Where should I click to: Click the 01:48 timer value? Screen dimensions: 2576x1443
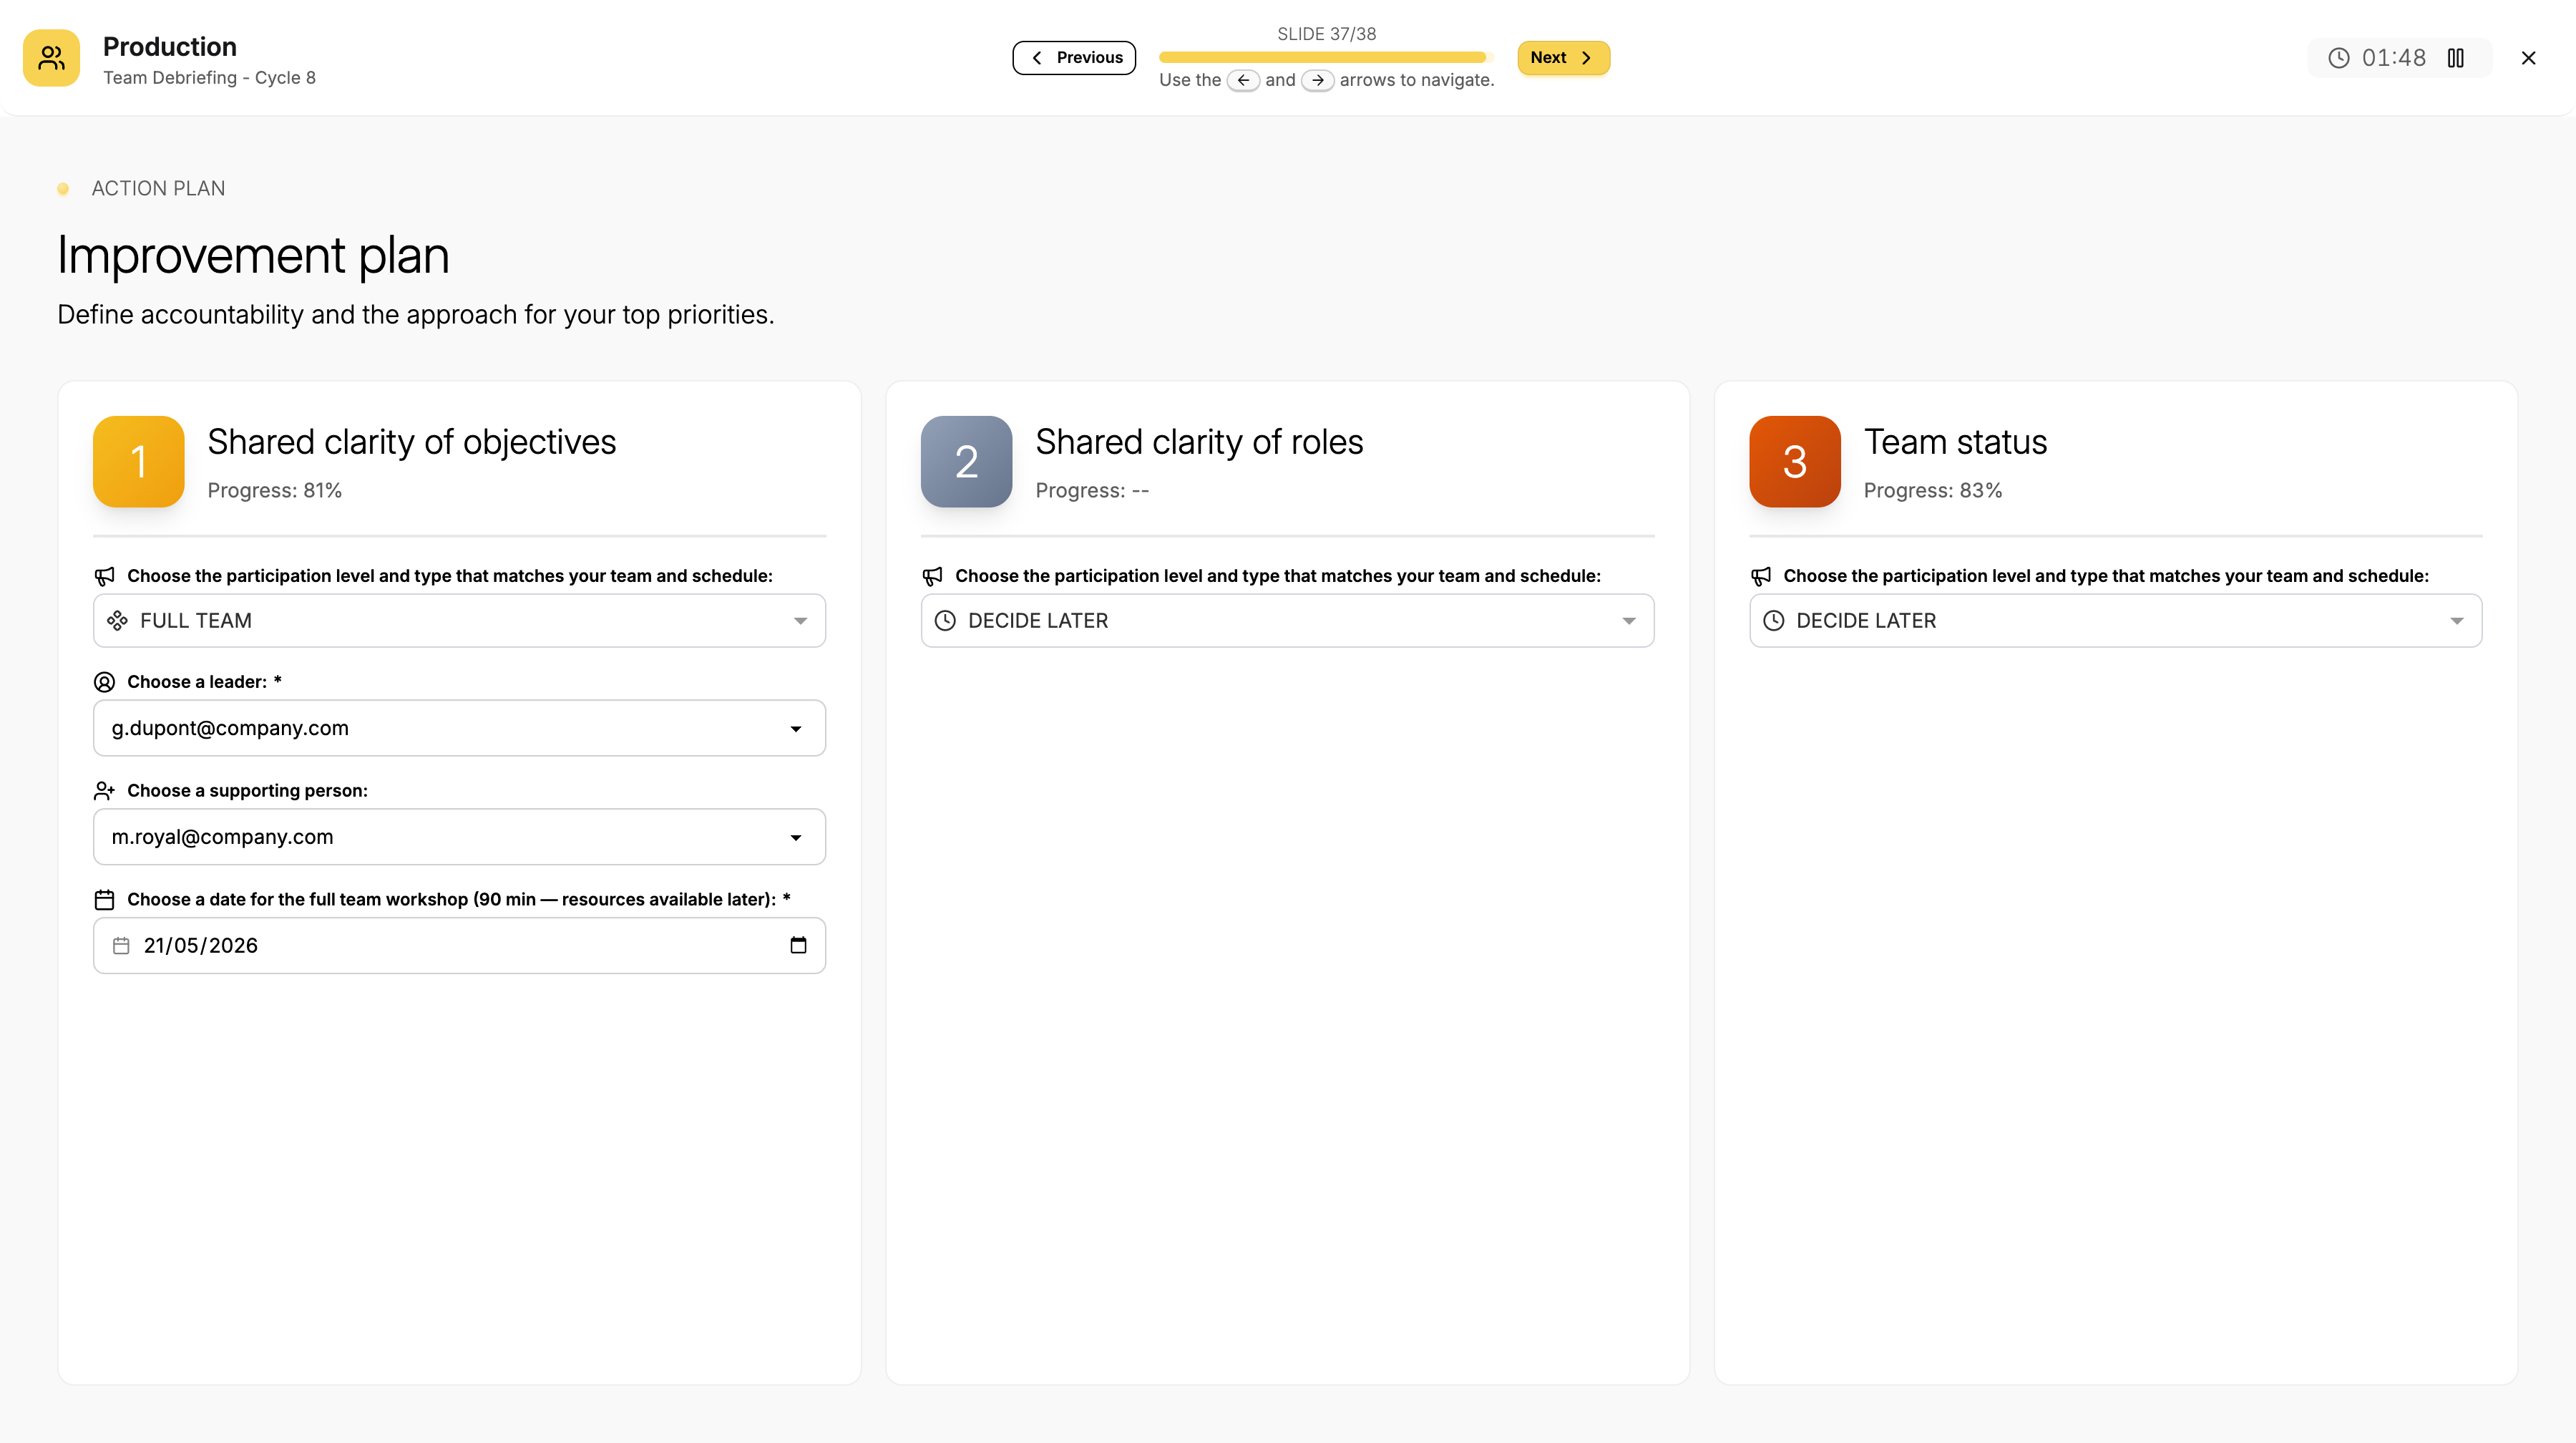pyautogui.click(x=2393, y=58)
